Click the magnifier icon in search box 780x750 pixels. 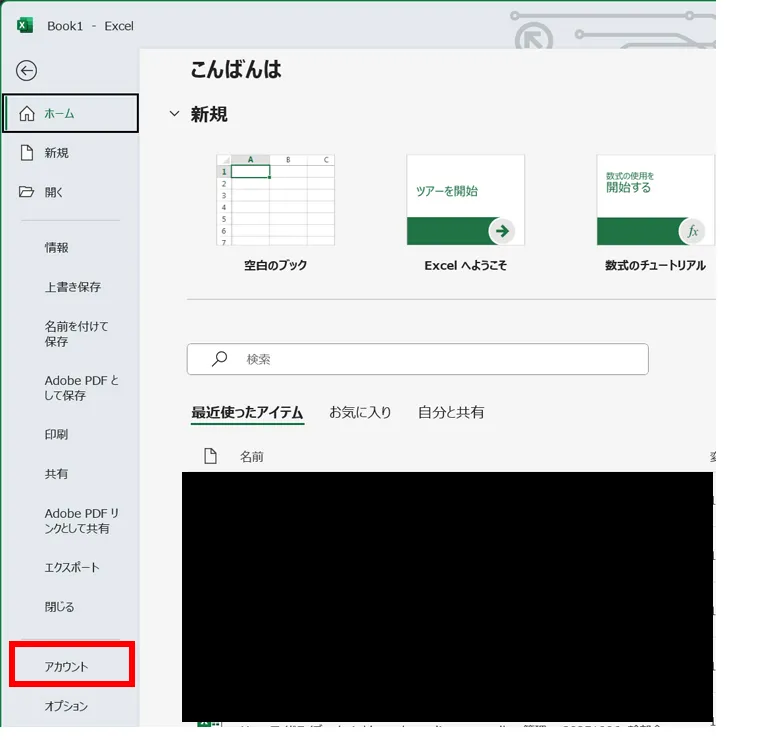pyautogui.click(x=219, y=359)
